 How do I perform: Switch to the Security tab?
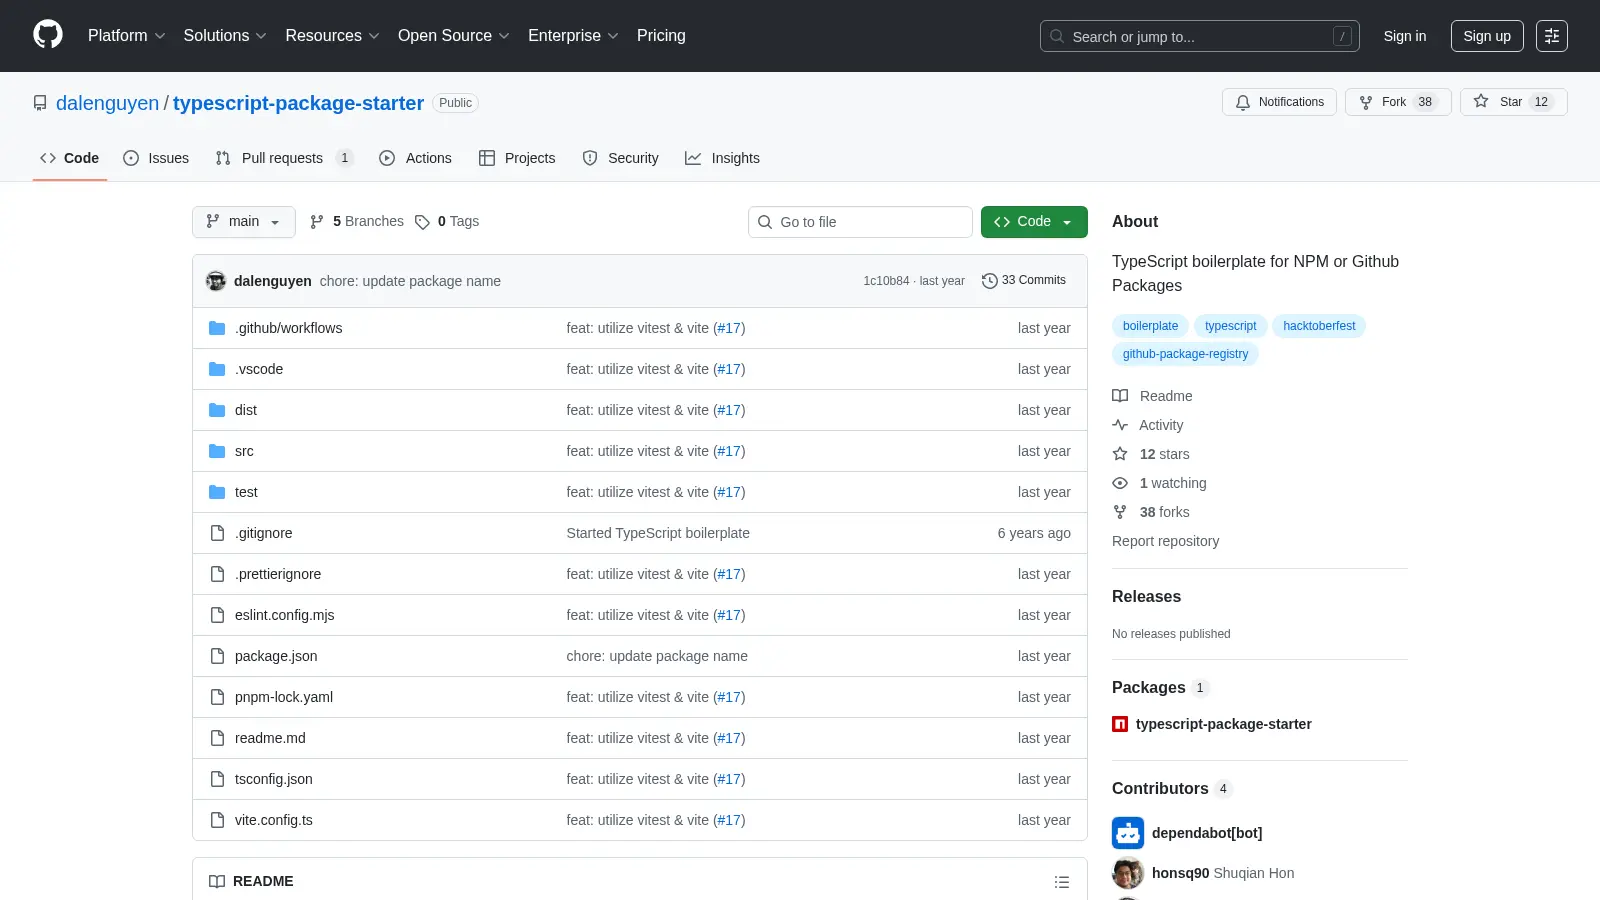click(621, 158)
